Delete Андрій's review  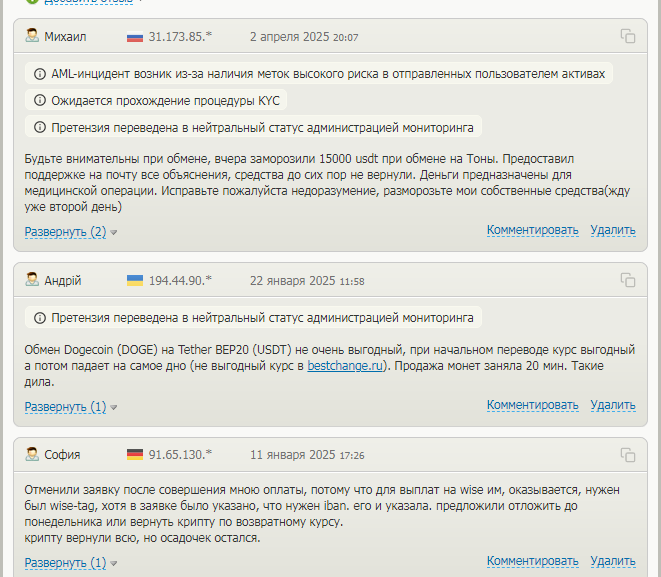pyautogui.click(x=613, y=405)
